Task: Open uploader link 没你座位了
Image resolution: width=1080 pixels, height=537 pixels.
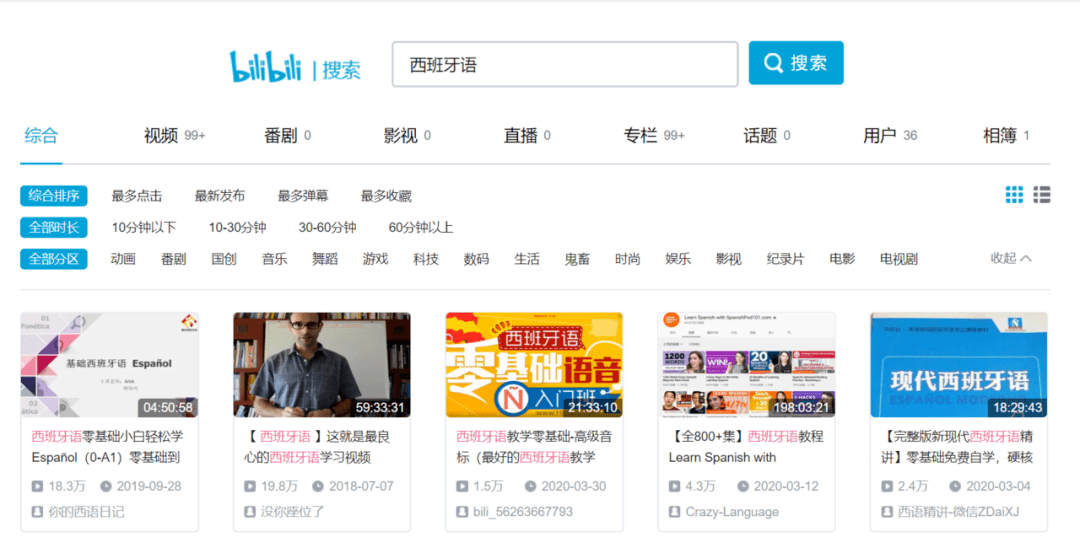Action: [x=290, y=511]
